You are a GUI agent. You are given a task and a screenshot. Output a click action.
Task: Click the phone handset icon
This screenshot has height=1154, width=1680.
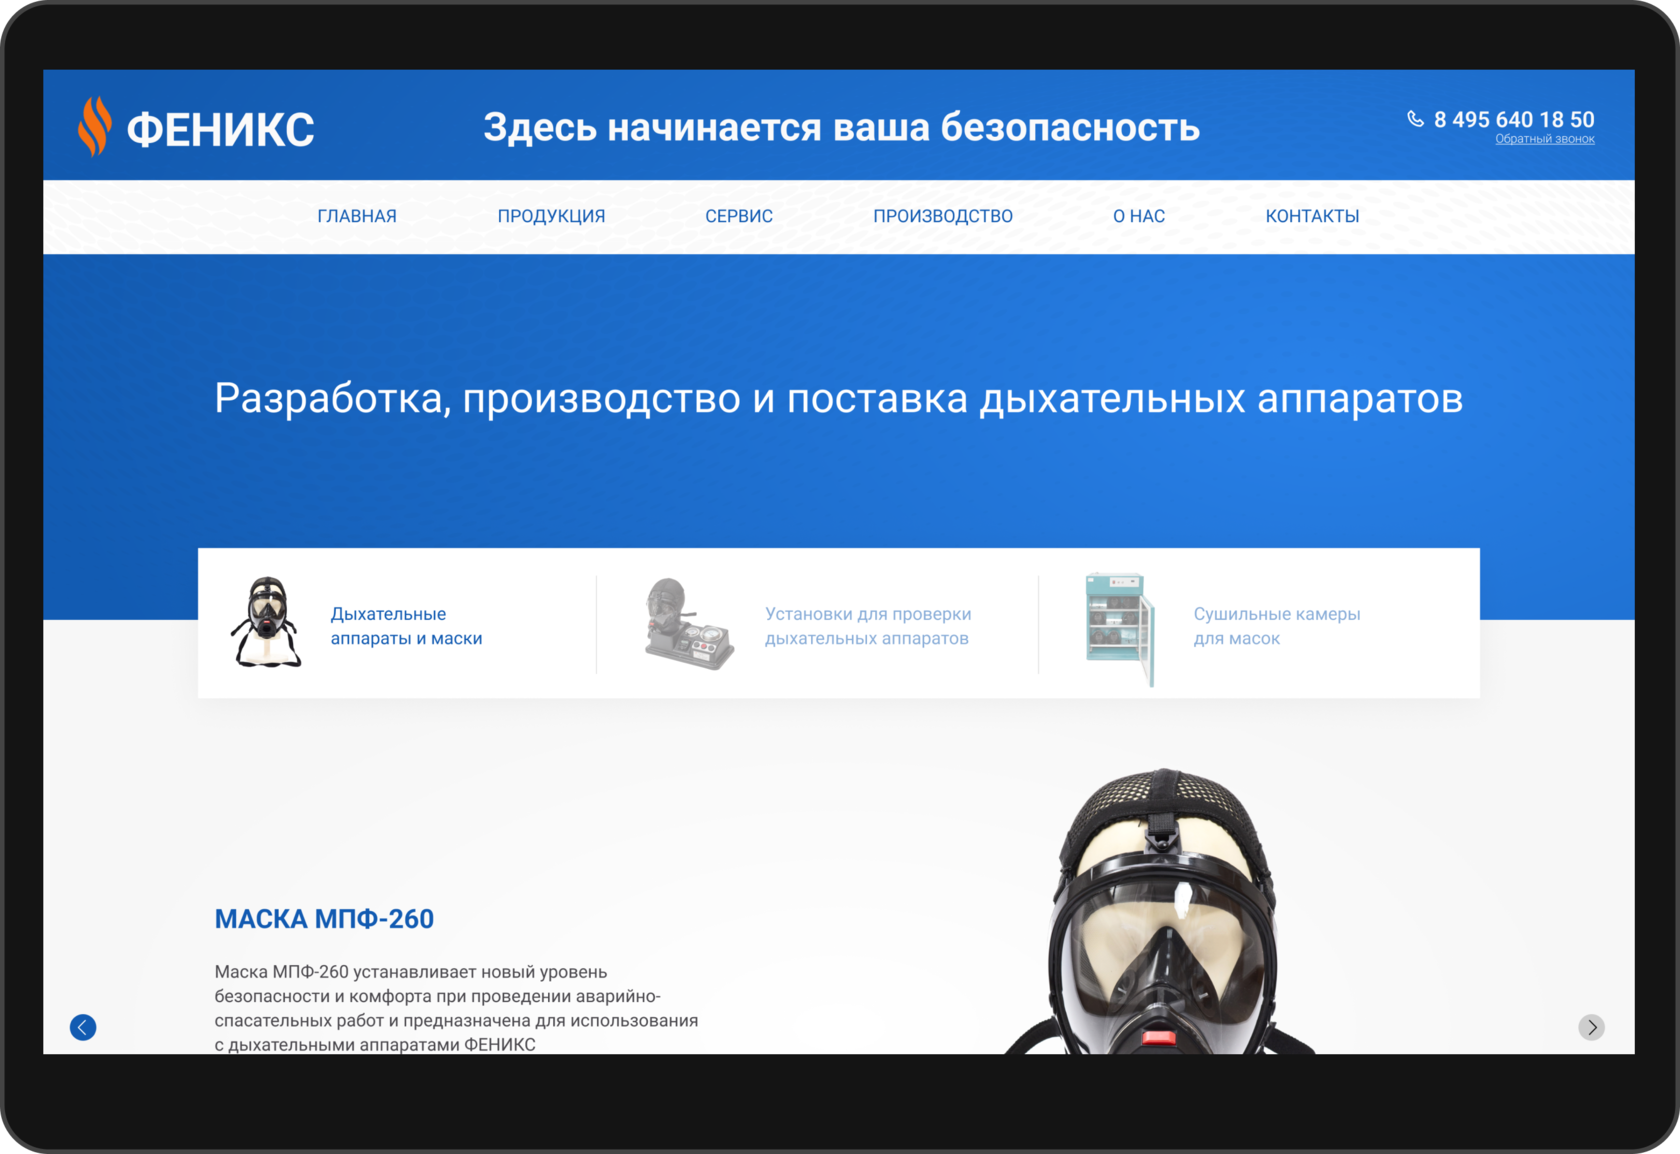[1415, 119]
